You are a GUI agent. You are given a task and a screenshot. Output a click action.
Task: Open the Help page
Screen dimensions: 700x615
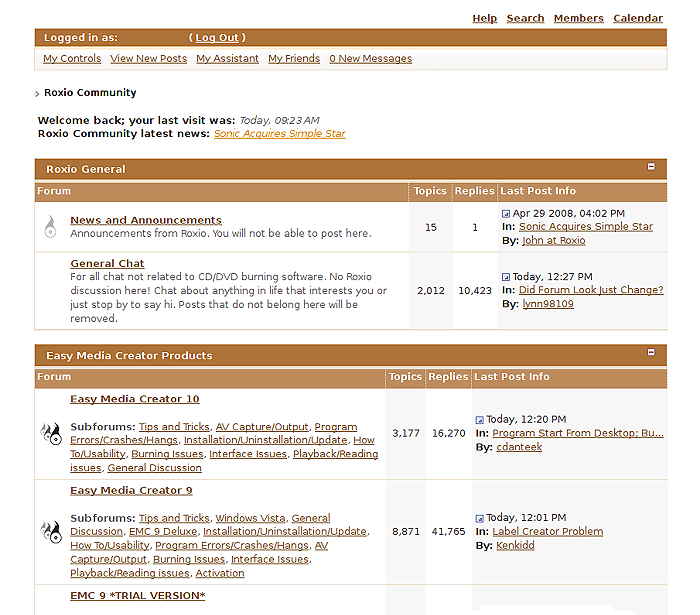(484, 18)
